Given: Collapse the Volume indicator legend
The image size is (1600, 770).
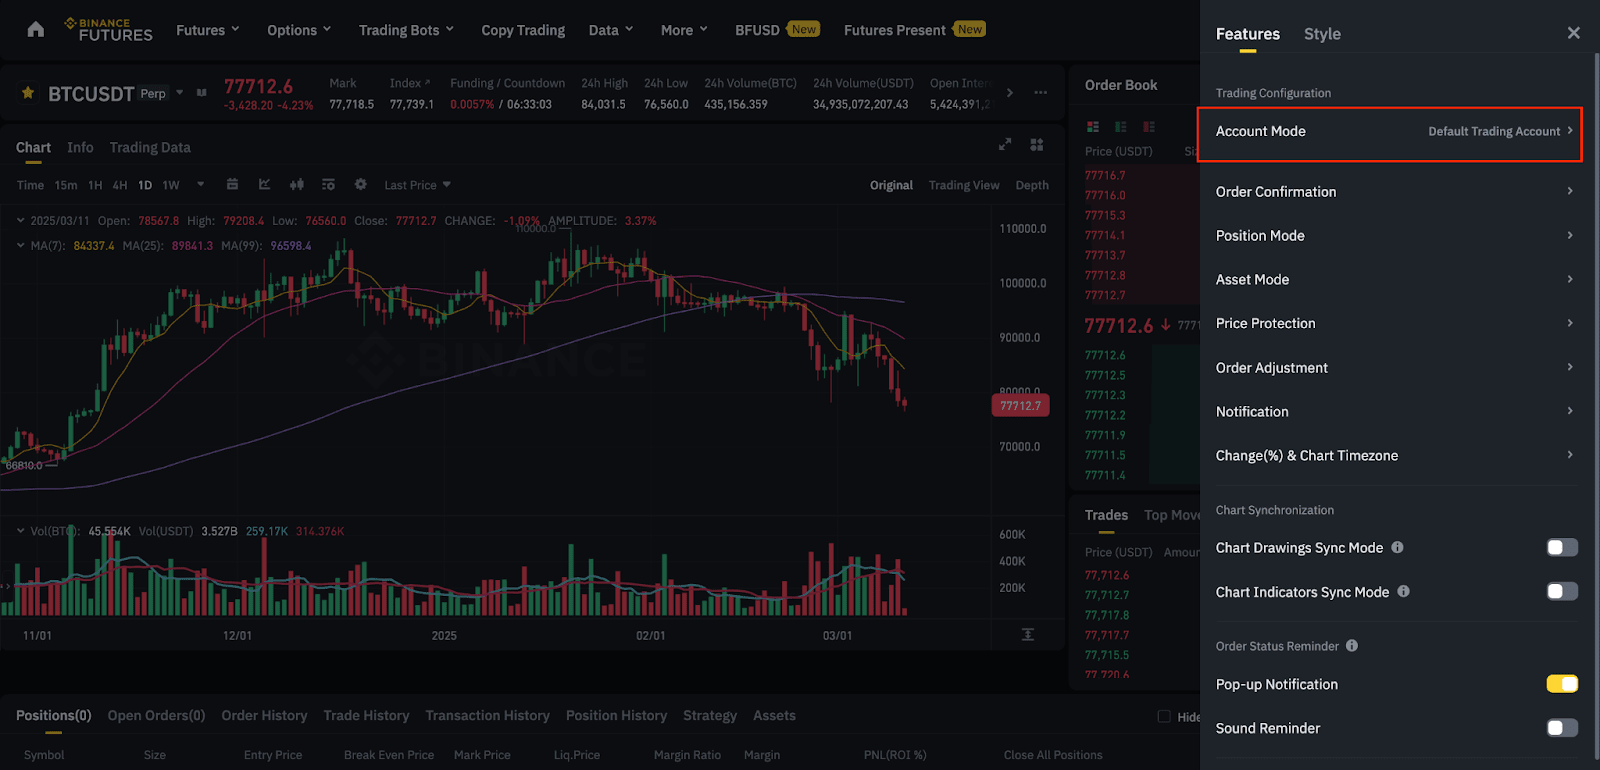Looking at the screenshot, I should pos(21,531).
